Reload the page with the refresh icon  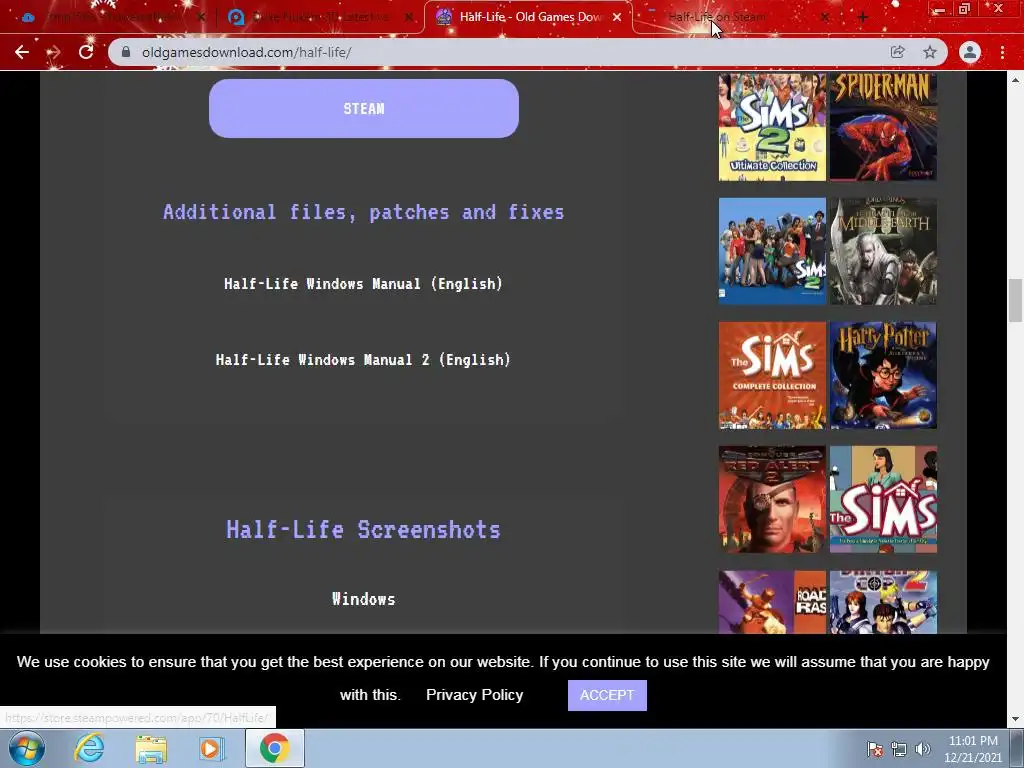(x=86, y=52)
